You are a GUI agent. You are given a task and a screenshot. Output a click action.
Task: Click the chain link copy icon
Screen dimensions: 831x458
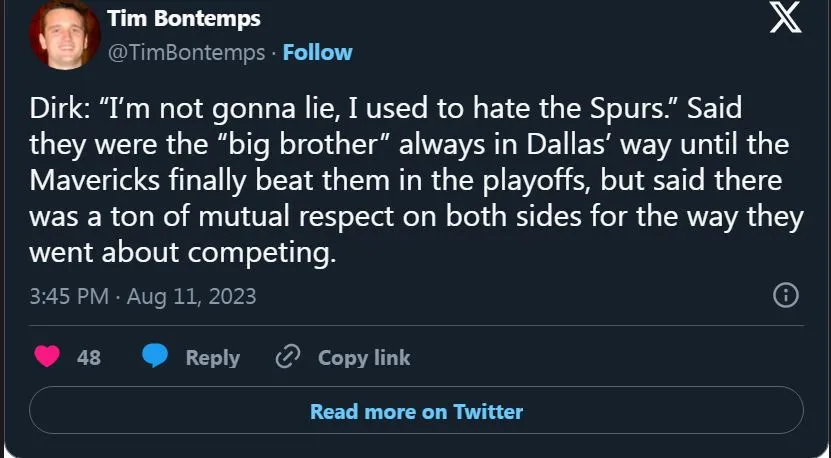coord(288,357)
